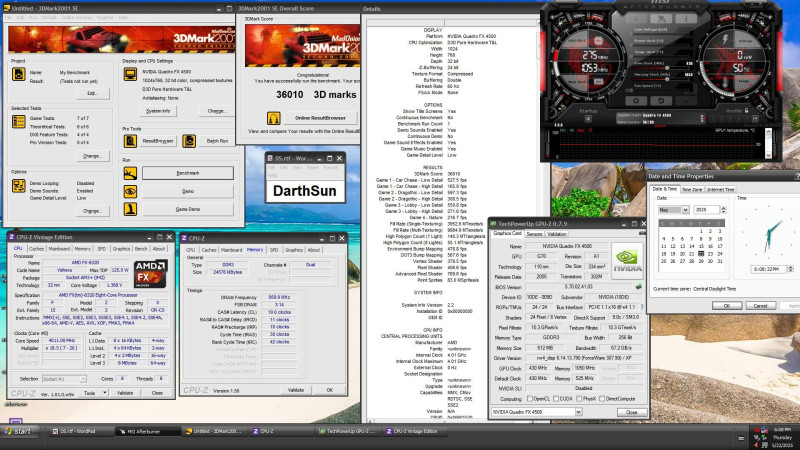Switch to SPD tab in CPU-Z memory window

coord(274,250)
